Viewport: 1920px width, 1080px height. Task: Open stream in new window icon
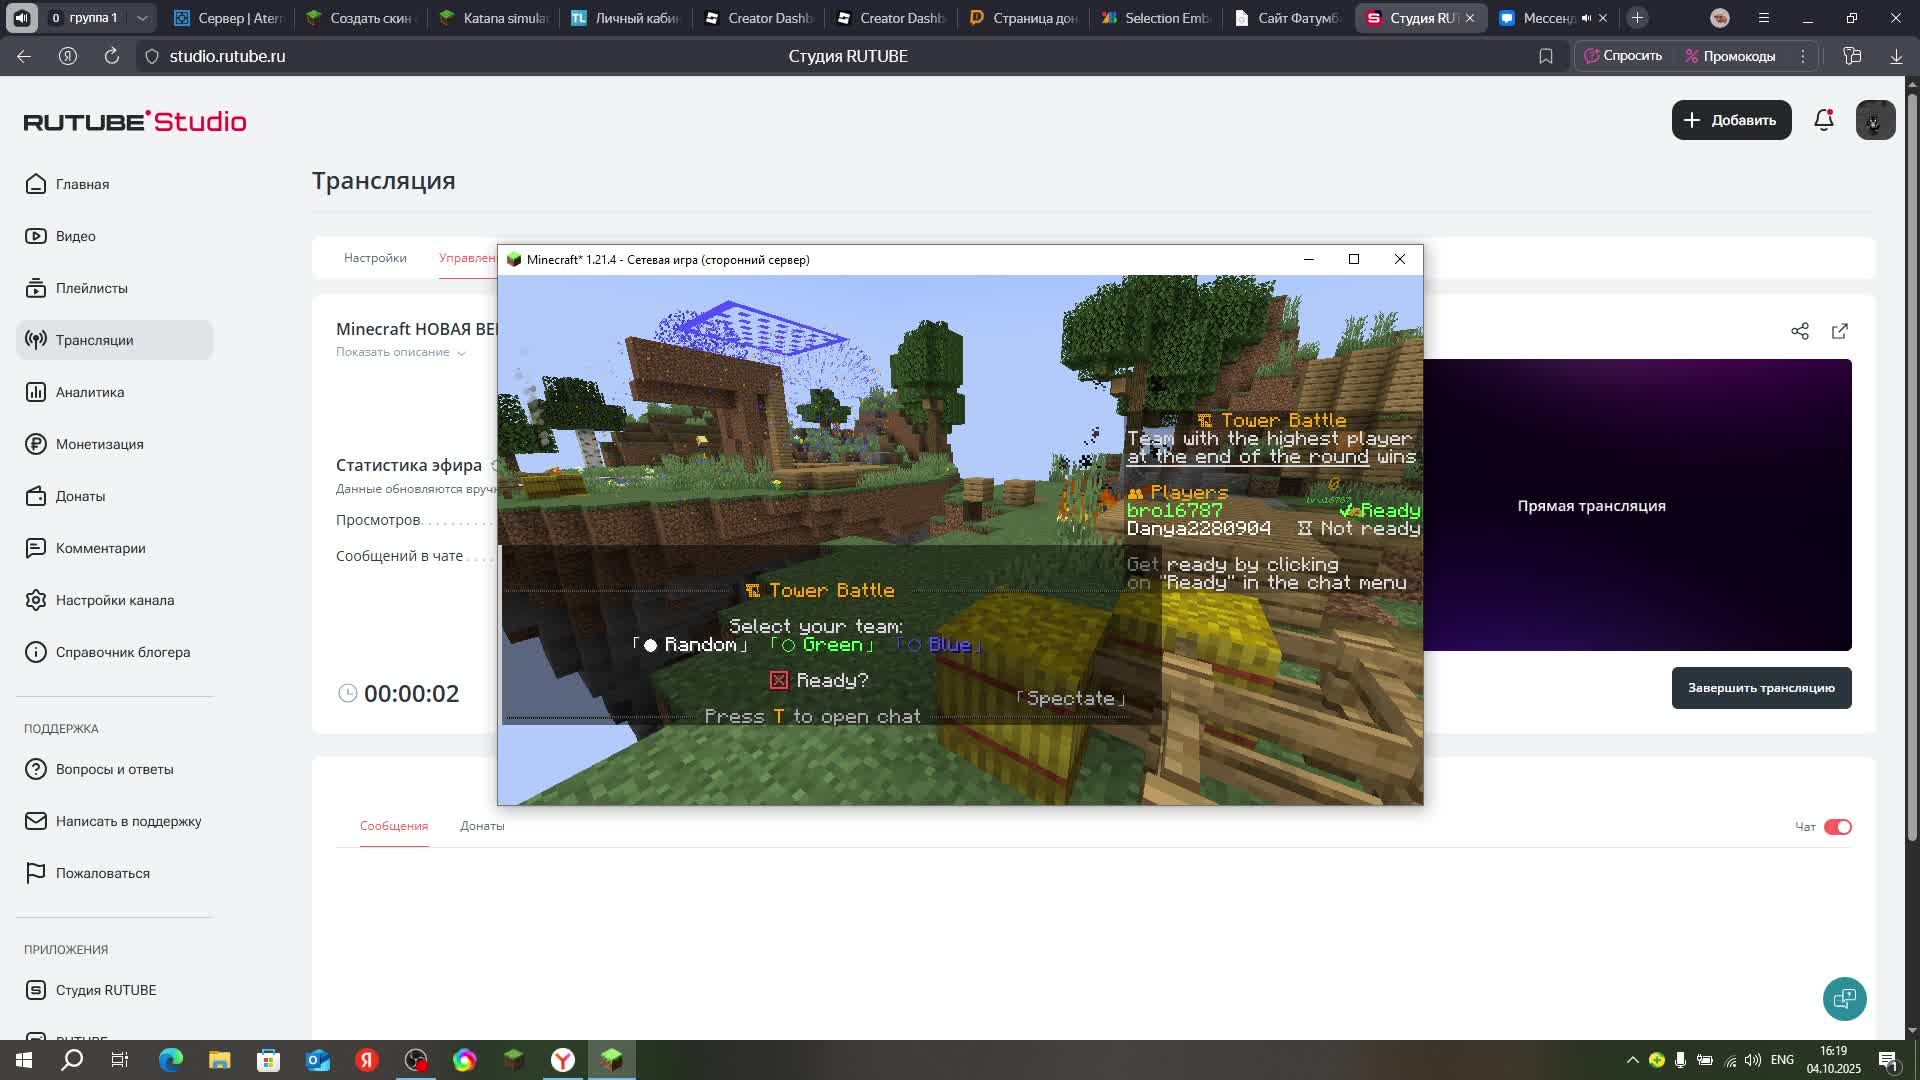pyautogui.click(x=1840, y=331)
